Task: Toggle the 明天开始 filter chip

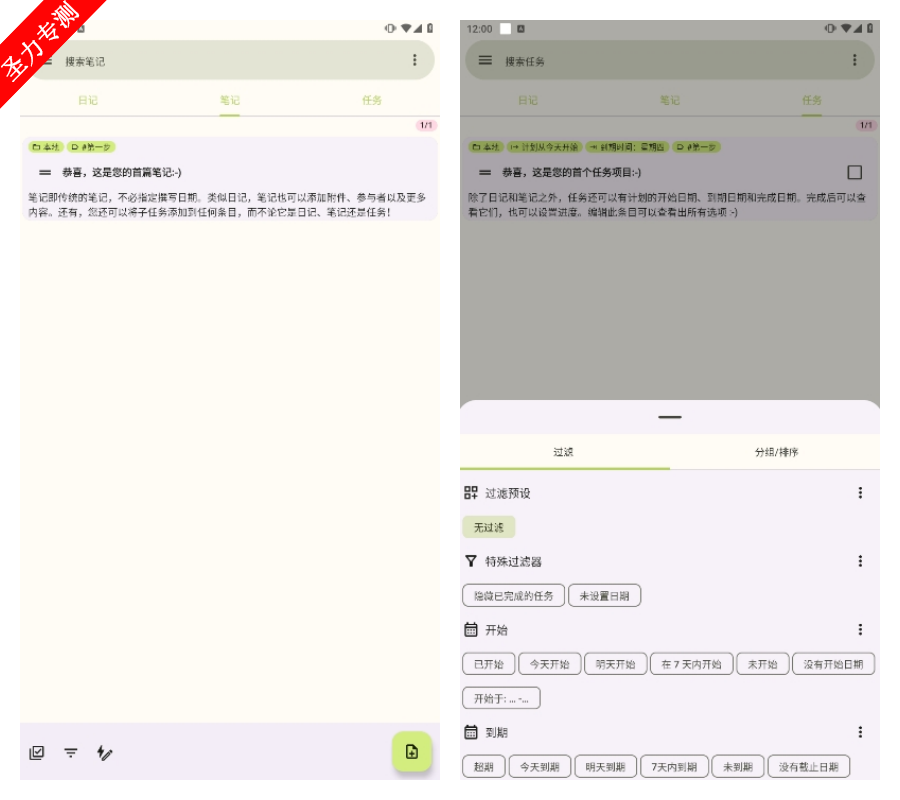Action: pyautogui.click(x=615, y=664)
